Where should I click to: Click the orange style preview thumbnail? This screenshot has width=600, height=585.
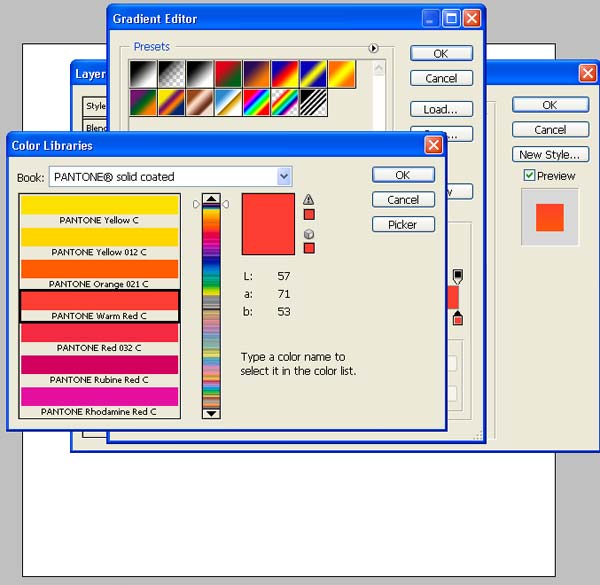click(550, 217)
